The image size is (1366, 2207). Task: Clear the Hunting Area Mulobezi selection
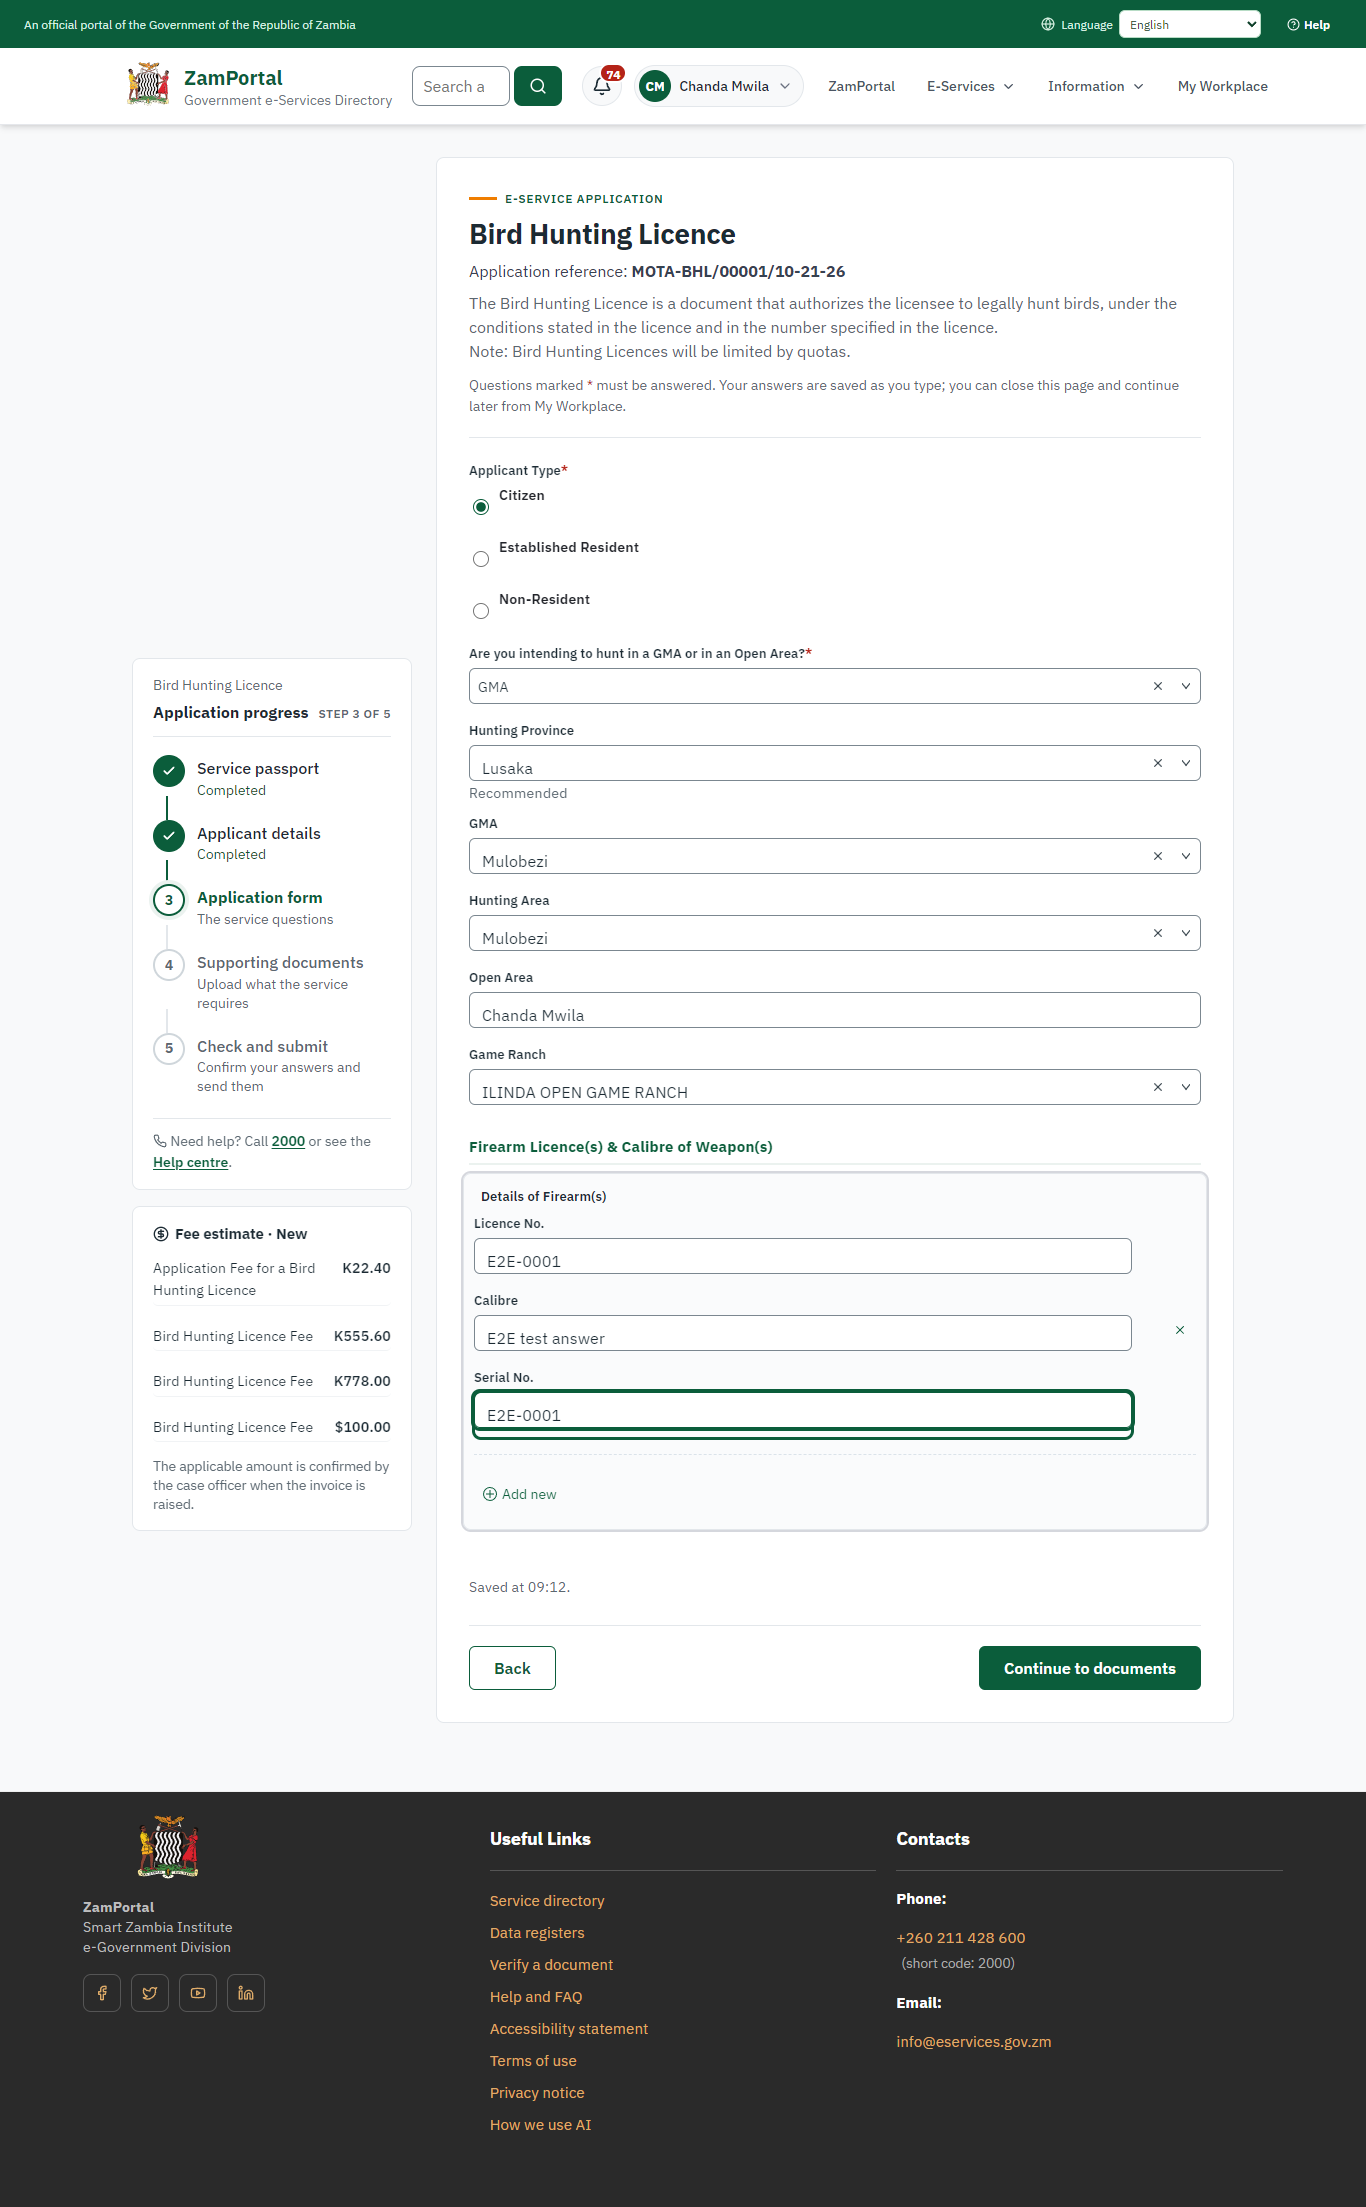(x=1158, y=933)
